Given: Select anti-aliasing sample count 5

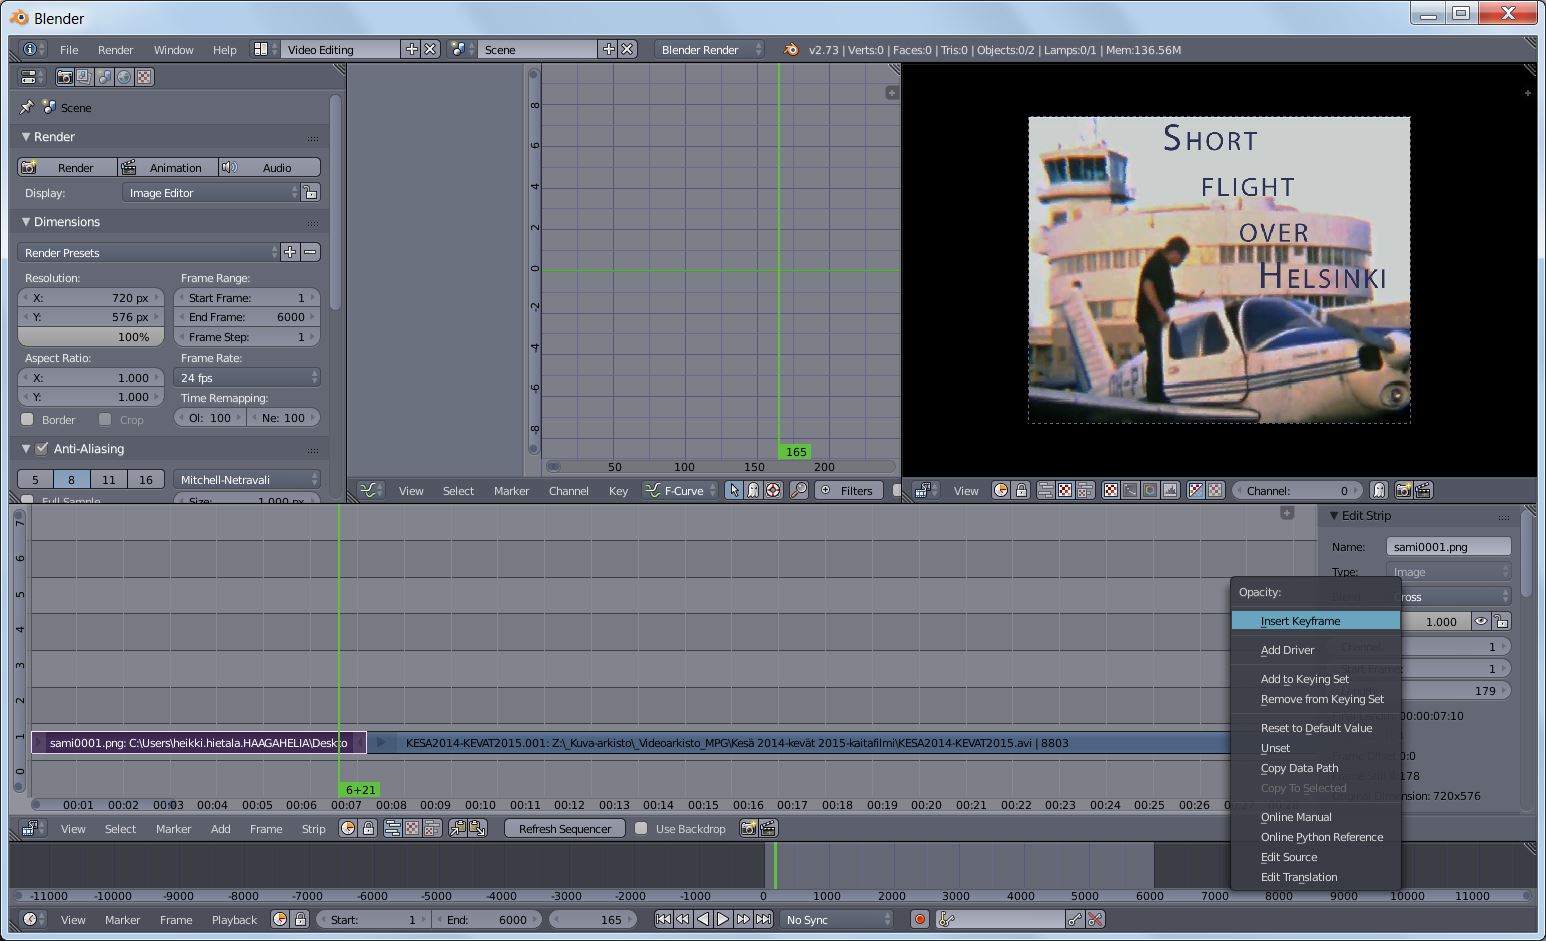Looking at the screenshot, I should [35, 479].
